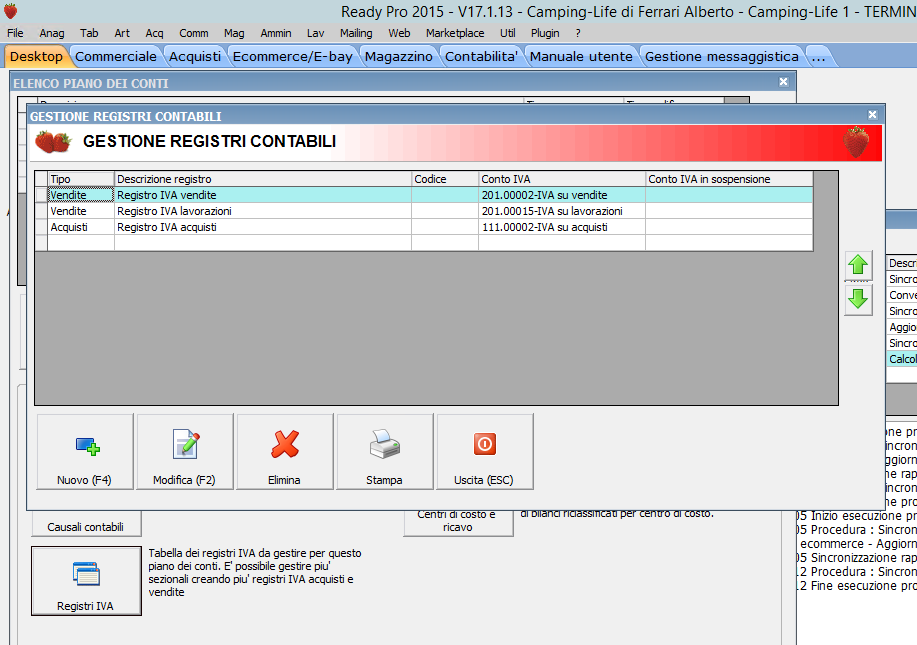Click the Causali contabili button
The height and width of the screenshot is (645, 917).
pos(86,524)
